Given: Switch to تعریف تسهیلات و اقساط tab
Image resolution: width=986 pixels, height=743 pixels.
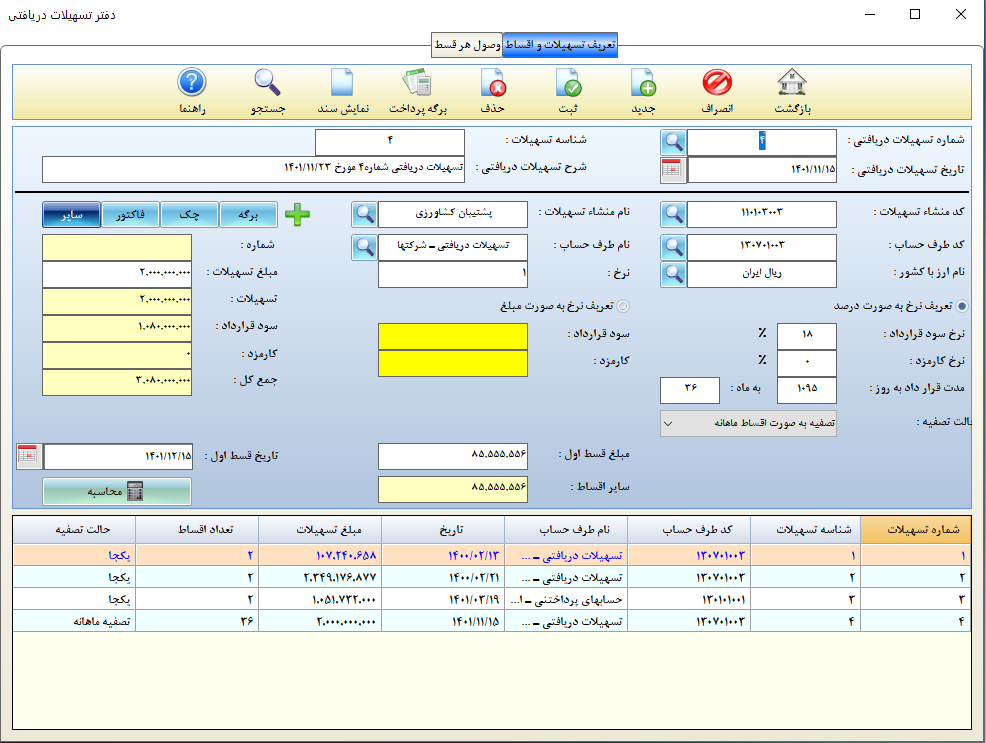Looking at the screenshot, I should [x=560, y=46].
